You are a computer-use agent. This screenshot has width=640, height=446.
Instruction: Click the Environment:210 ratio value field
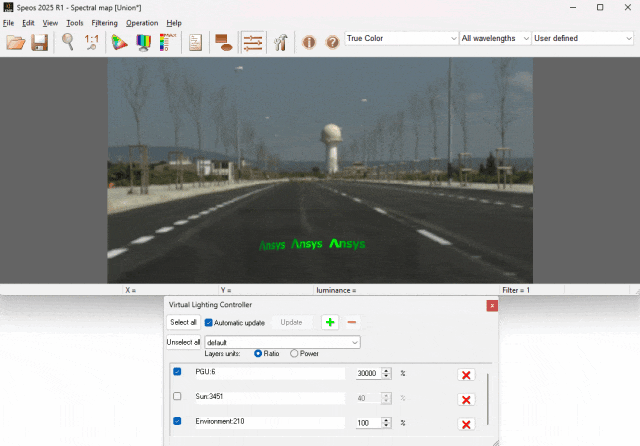367,422
